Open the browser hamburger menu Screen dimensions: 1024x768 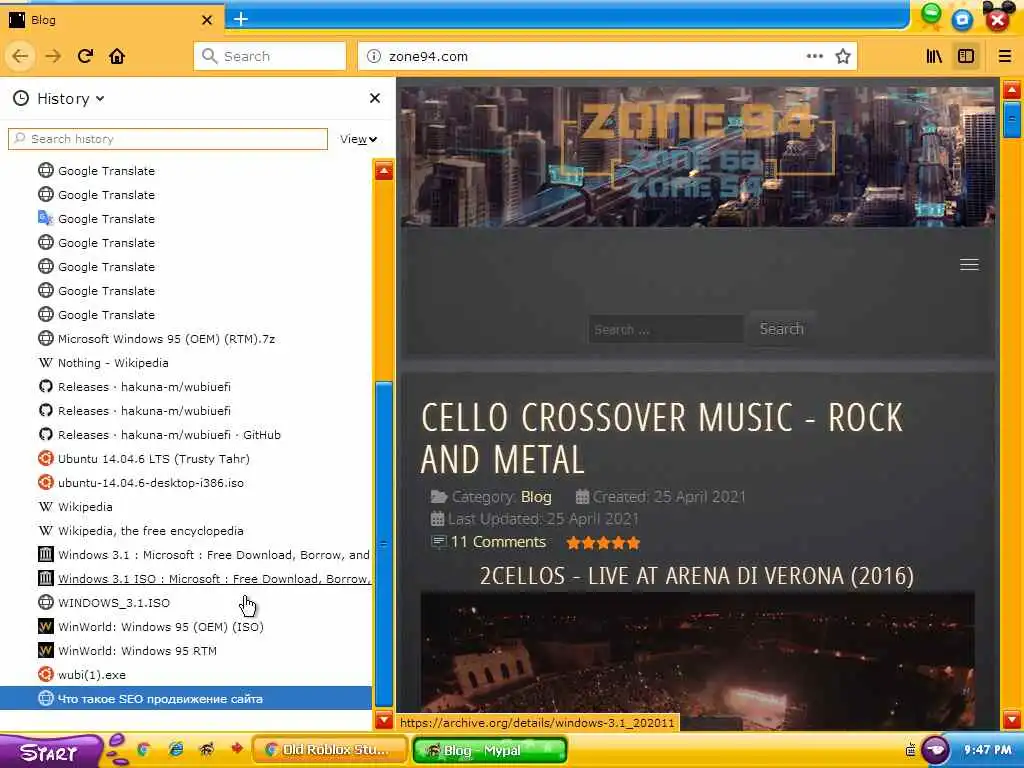click(x=1004, y=56)
